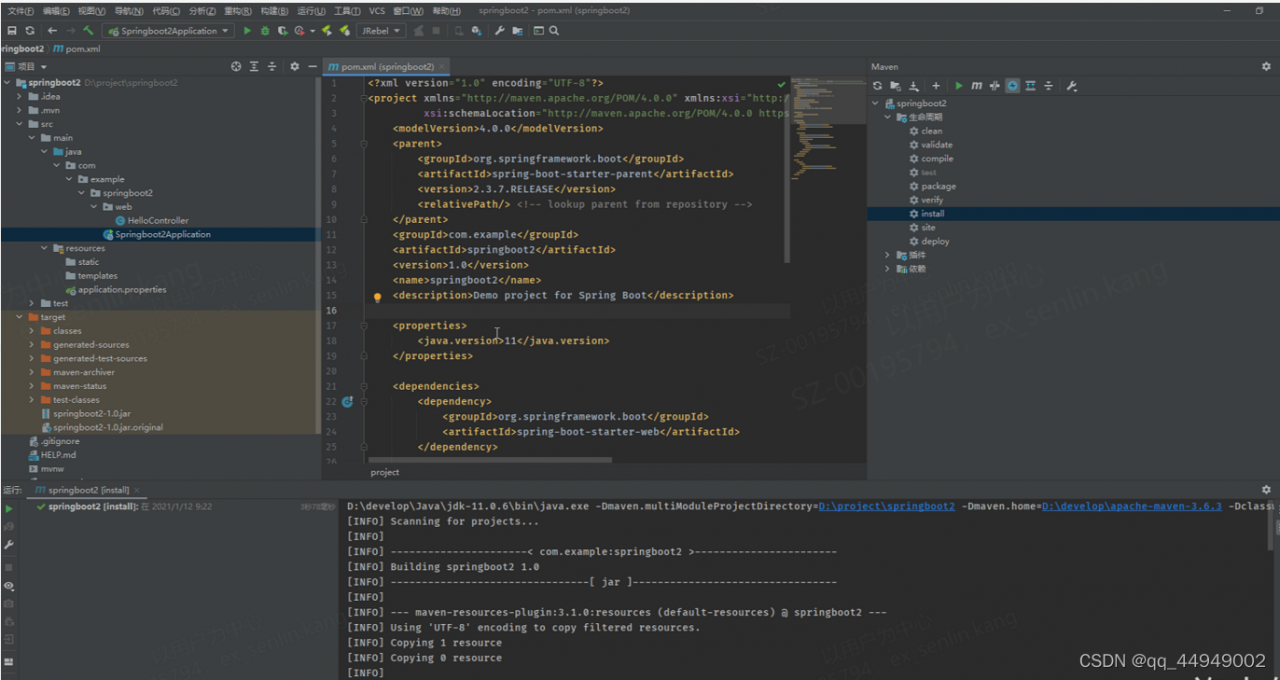Collapse Maven Lifecycle node
This screenshot has height=680, width=1280.
click(x=887, y=117)
